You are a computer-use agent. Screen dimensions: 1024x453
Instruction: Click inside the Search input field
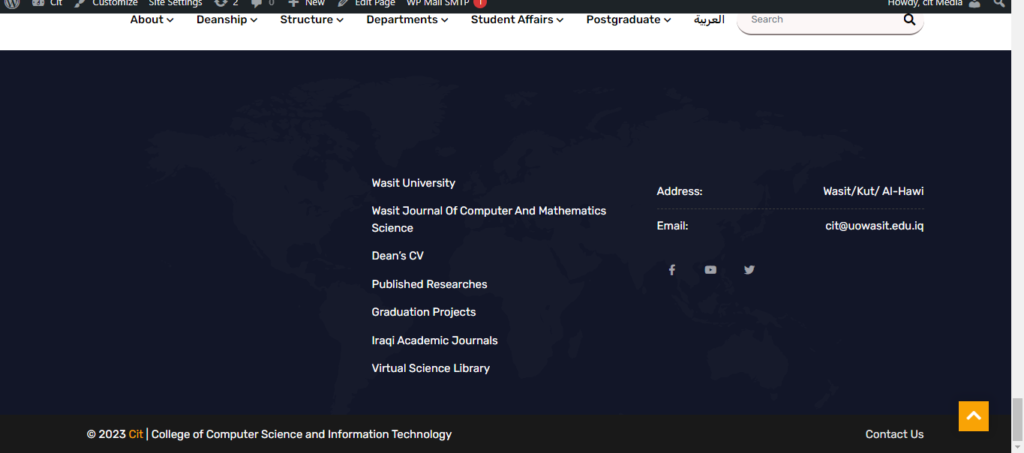point(820,20)
